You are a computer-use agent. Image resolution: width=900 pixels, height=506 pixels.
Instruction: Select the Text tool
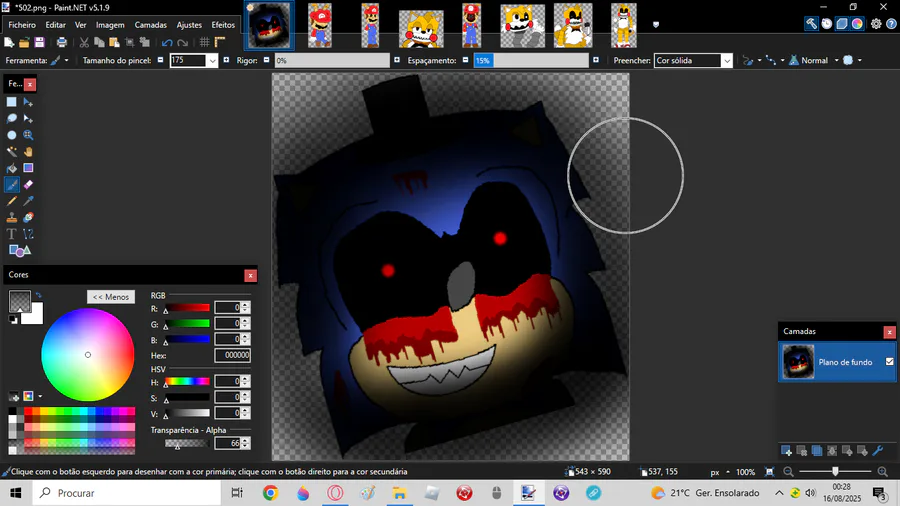pos(11,234)
